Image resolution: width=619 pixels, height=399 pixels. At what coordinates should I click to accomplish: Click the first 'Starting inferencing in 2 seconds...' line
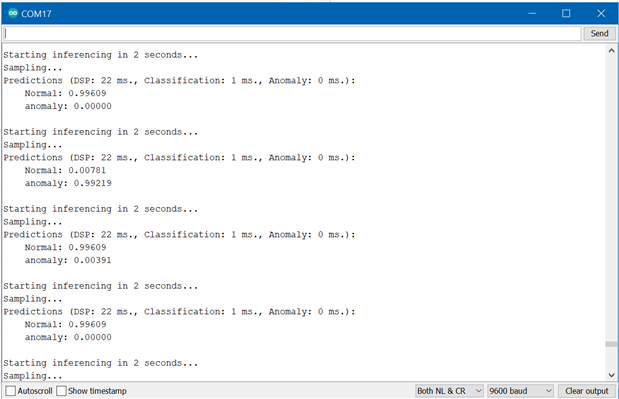click(101, 55)
